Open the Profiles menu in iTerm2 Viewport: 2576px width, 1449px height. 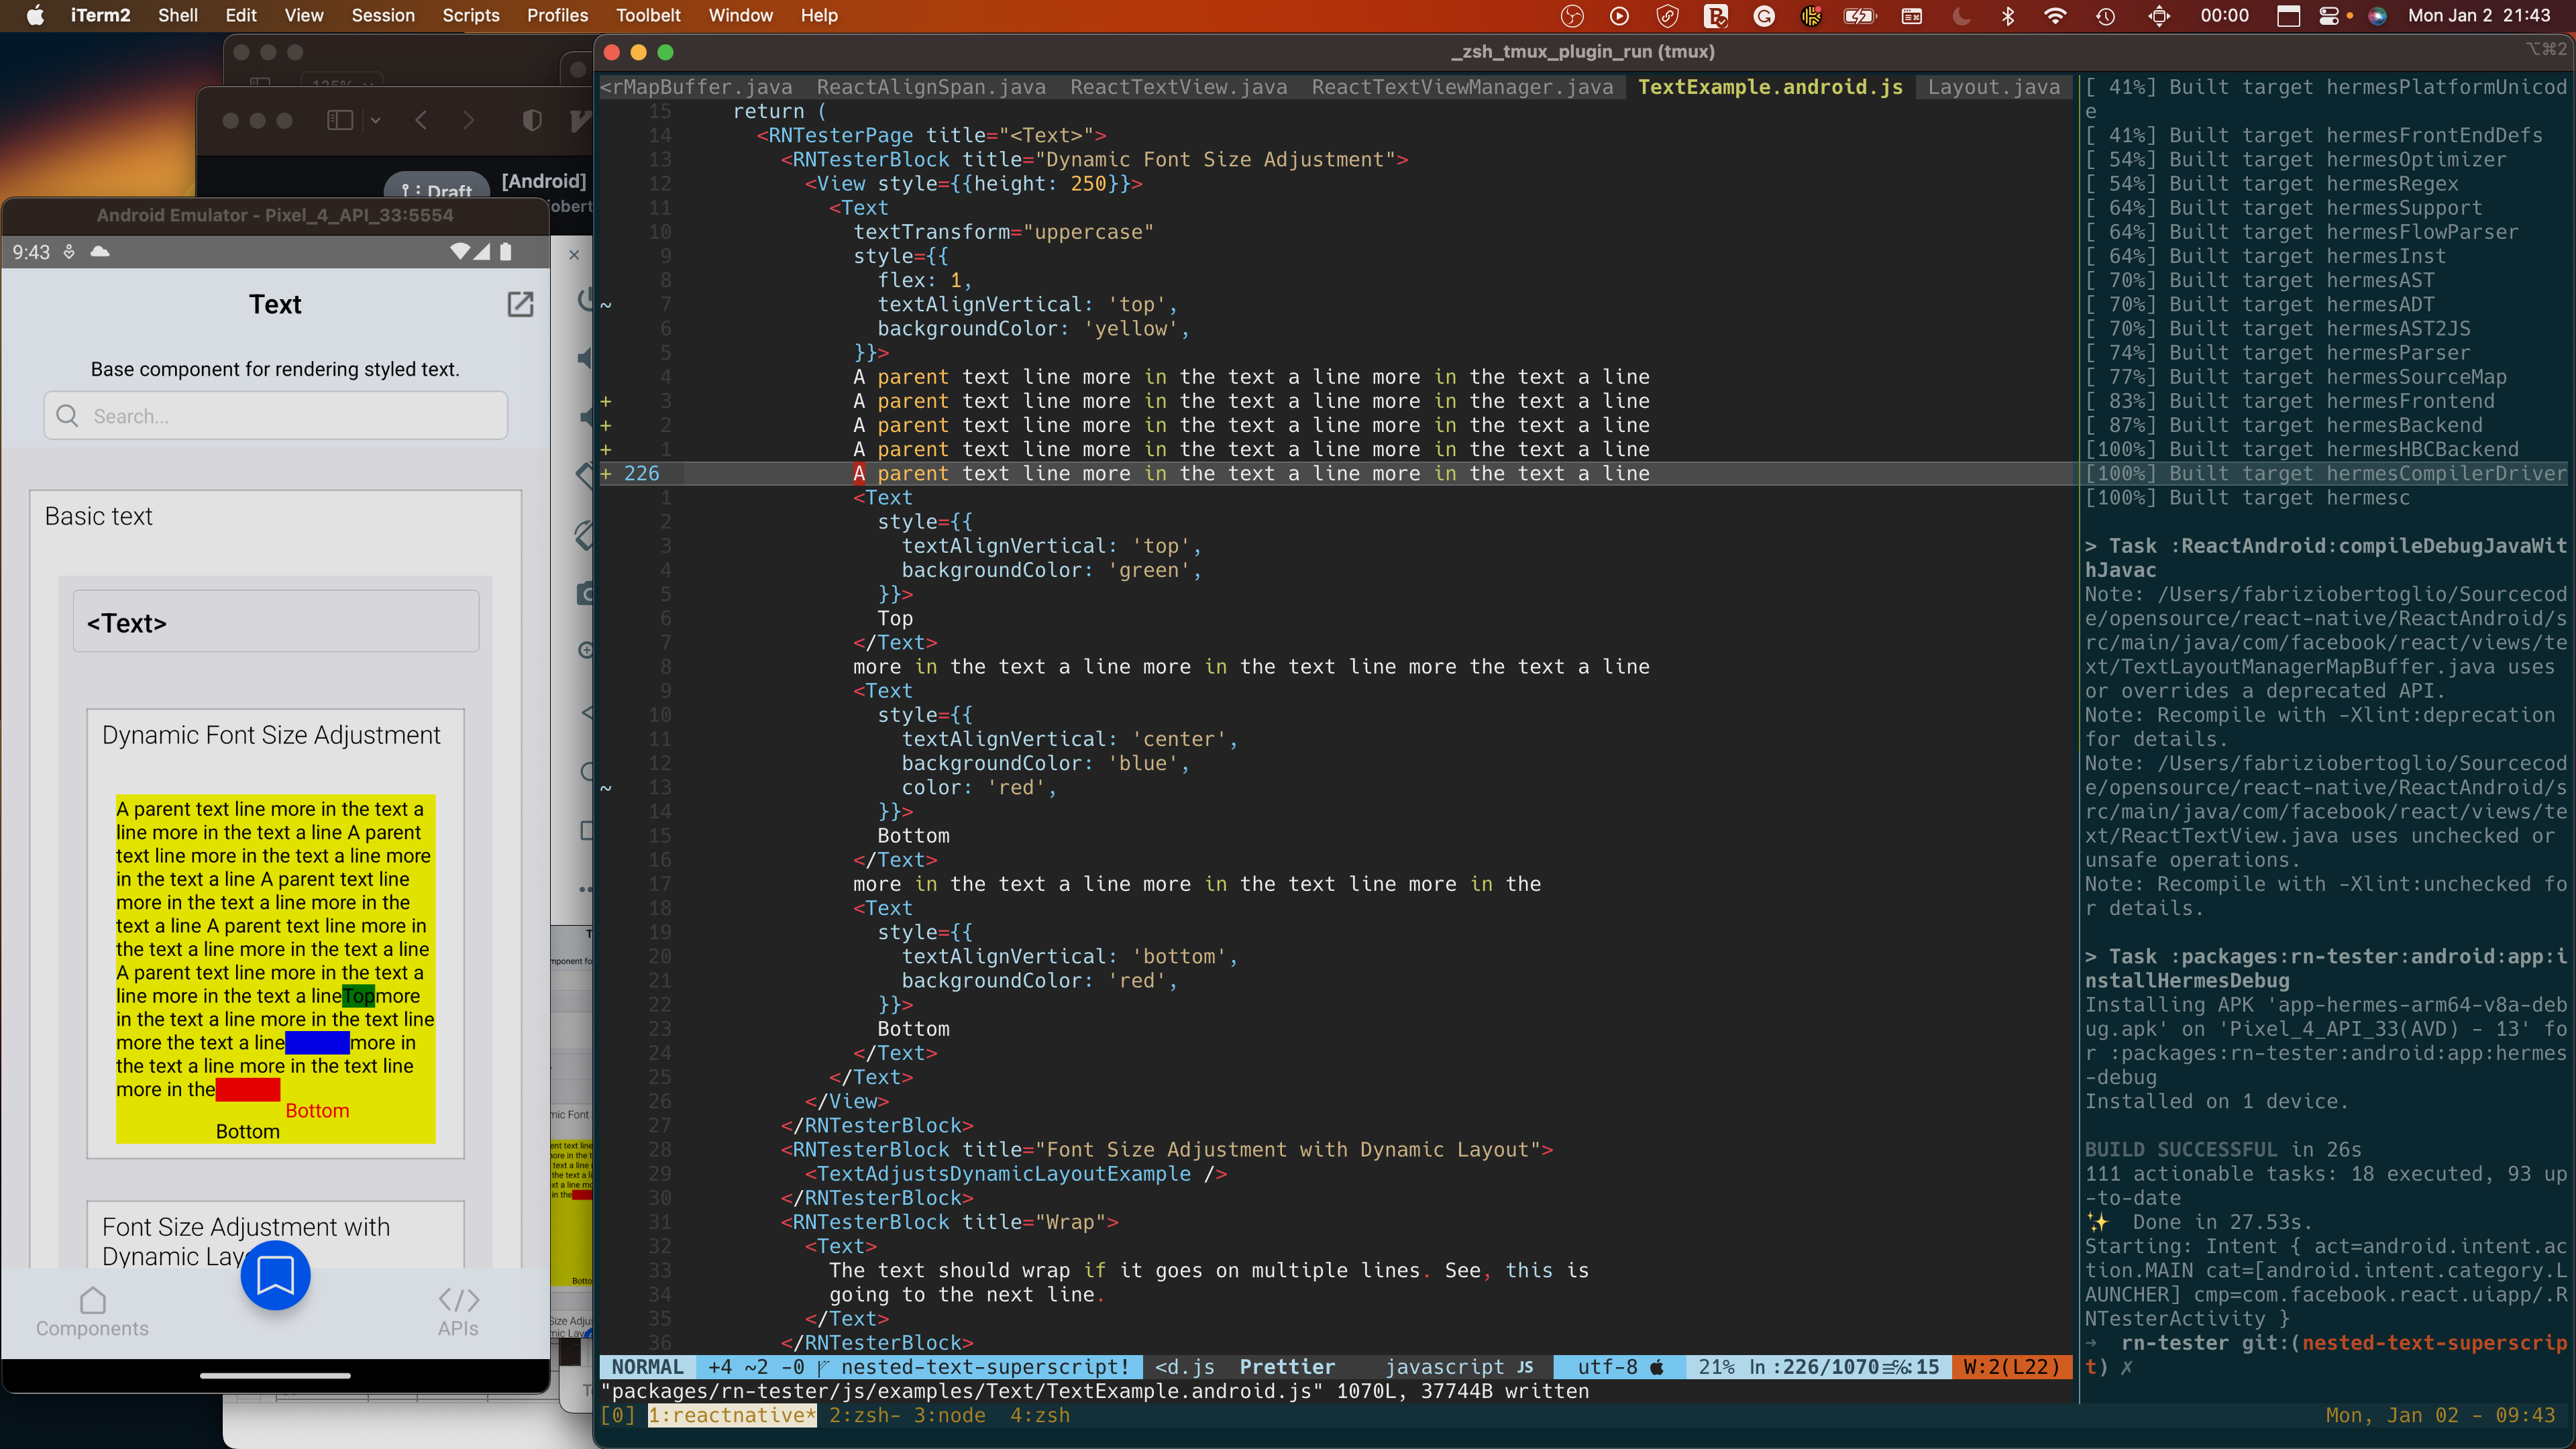pos(557,15)
